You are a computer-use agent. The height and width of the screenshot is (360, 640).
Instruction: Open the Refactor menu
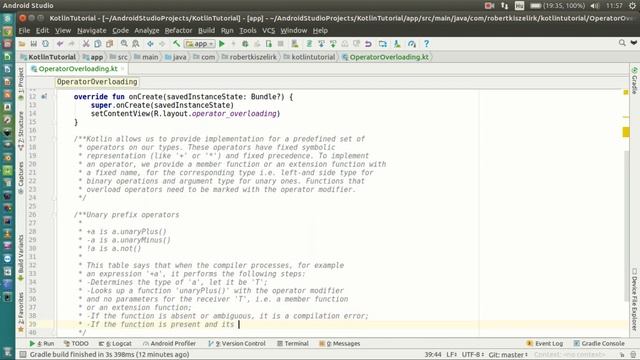178,31
